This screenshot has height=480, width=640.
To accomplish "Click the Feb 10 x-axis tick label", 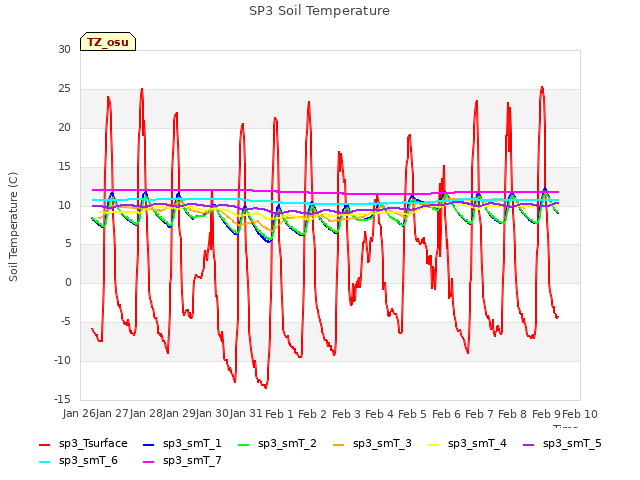I will click(580, 414).
